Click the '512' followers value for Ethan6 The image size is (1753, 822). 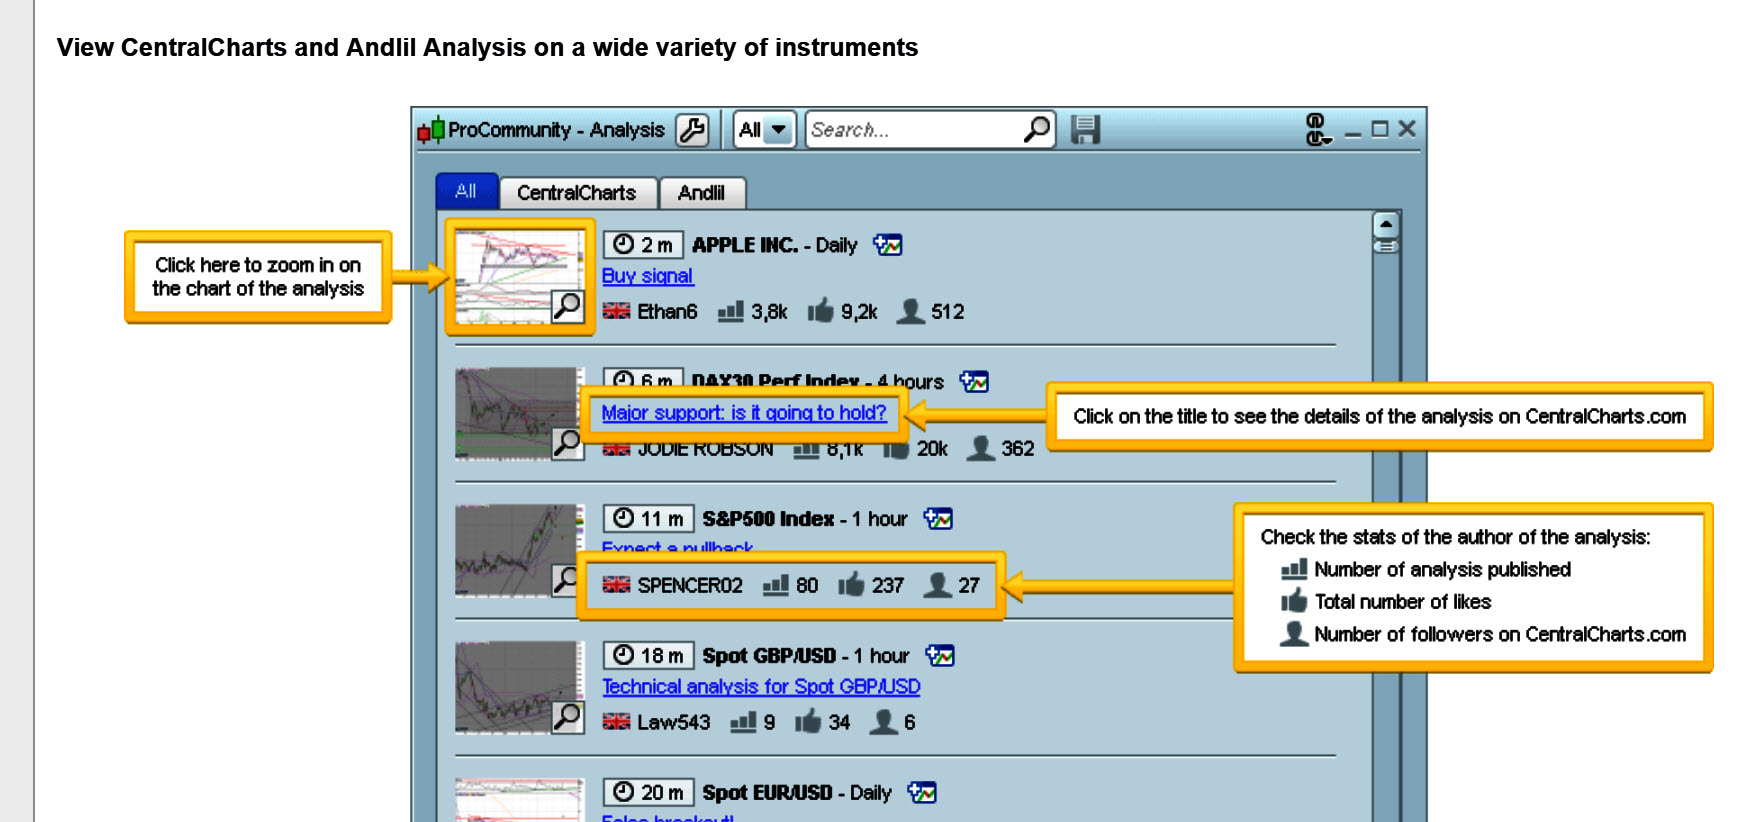coord(948,312)
